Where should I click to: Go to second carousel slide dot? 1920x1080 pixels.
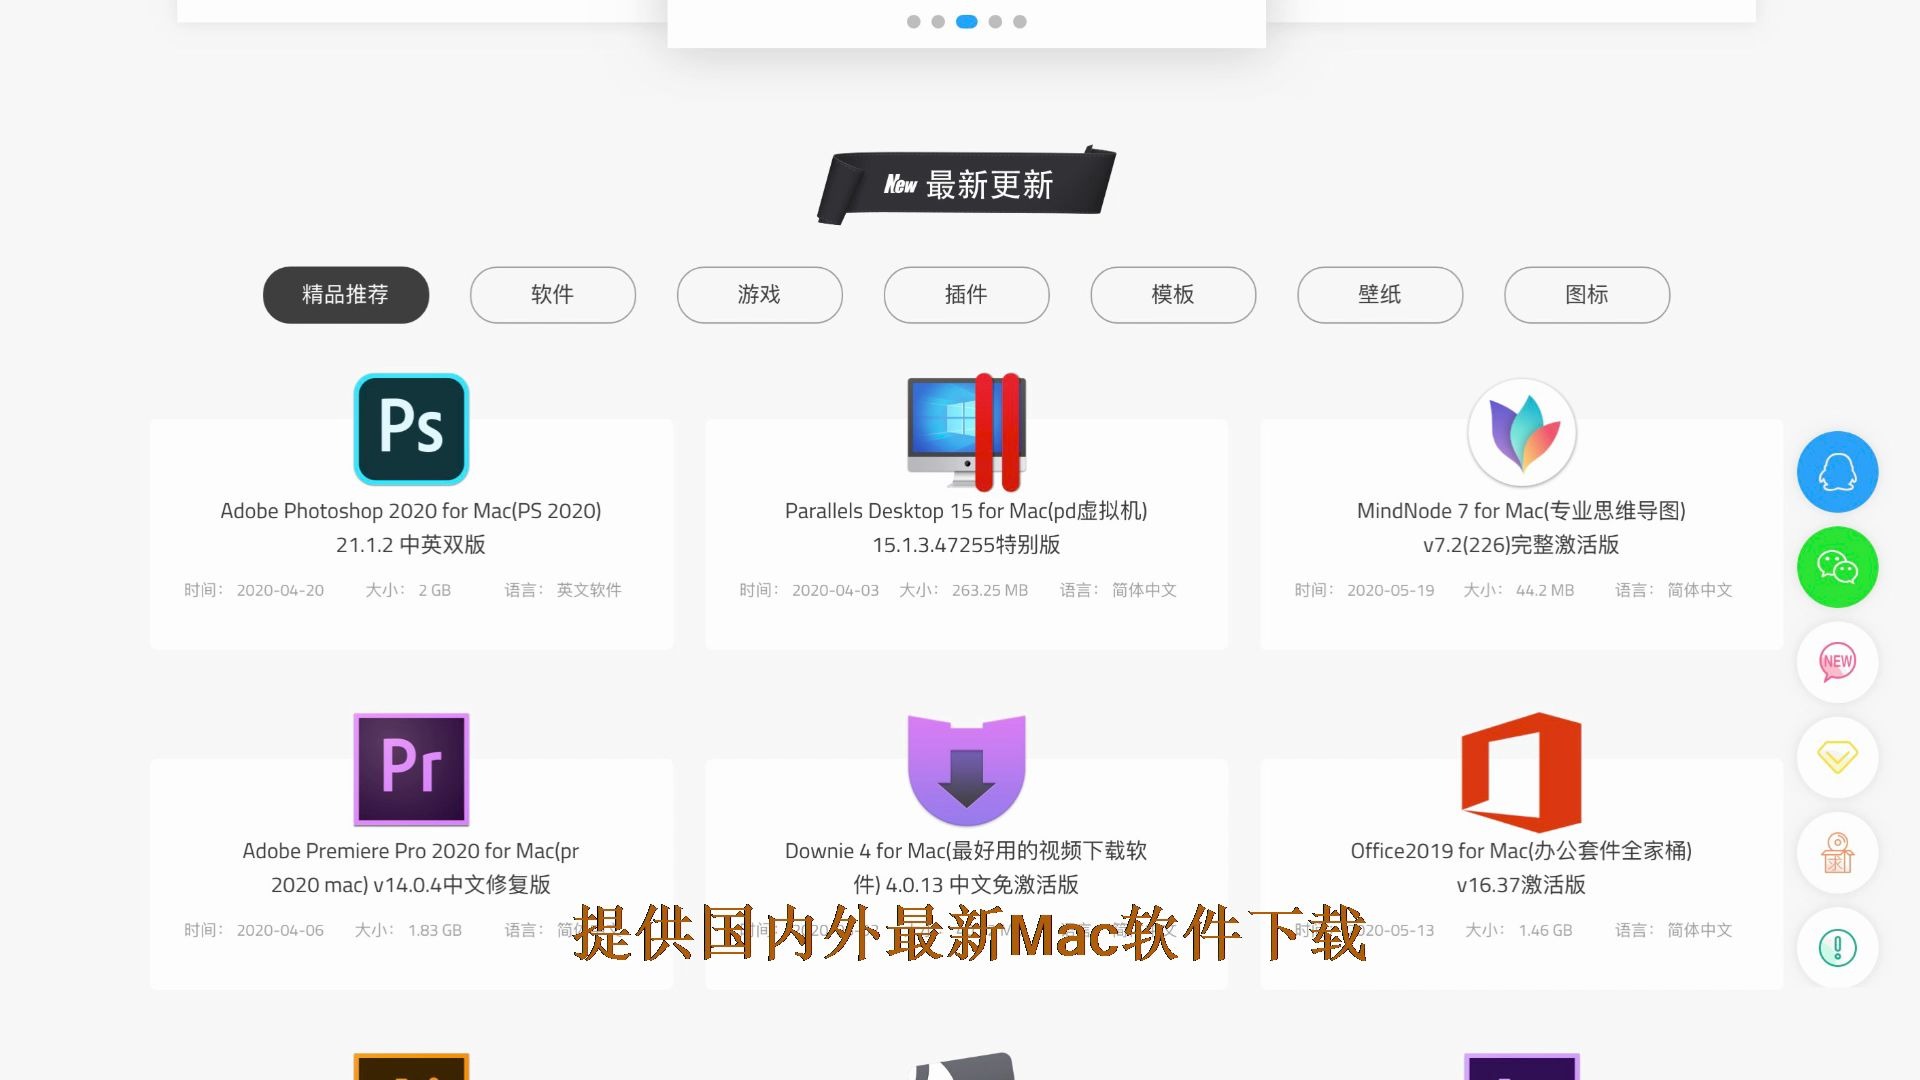[x=938, y=22]
